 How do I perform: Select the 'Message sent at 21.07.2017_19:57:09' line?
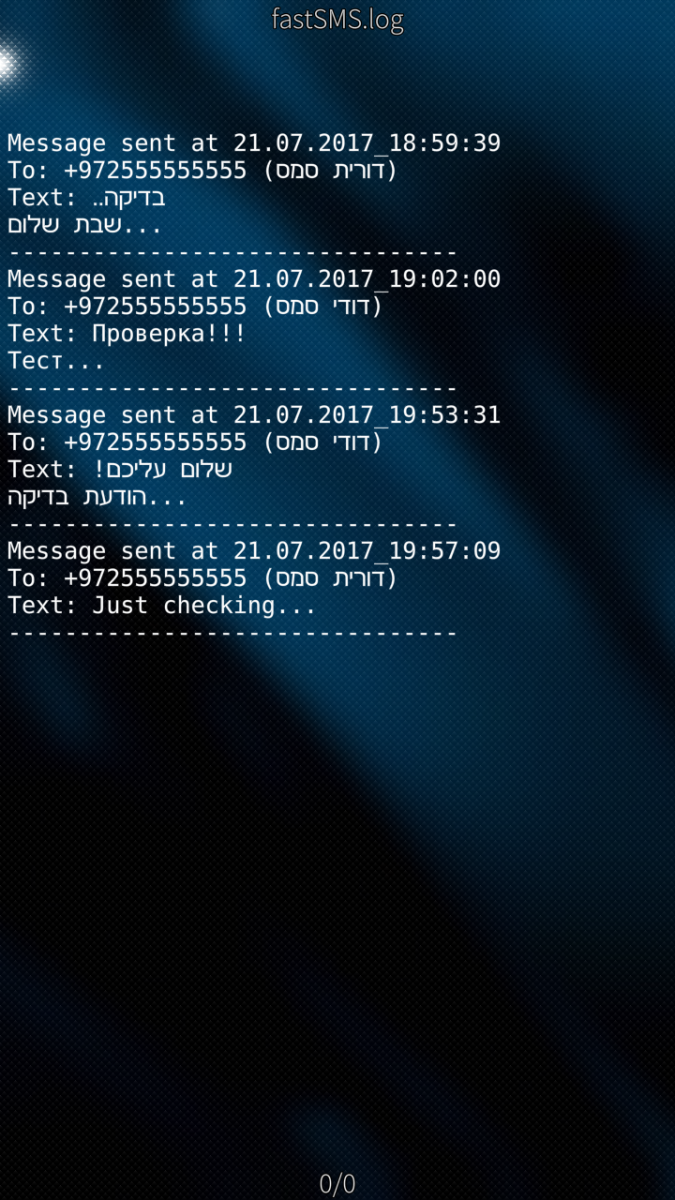point(254,552)
